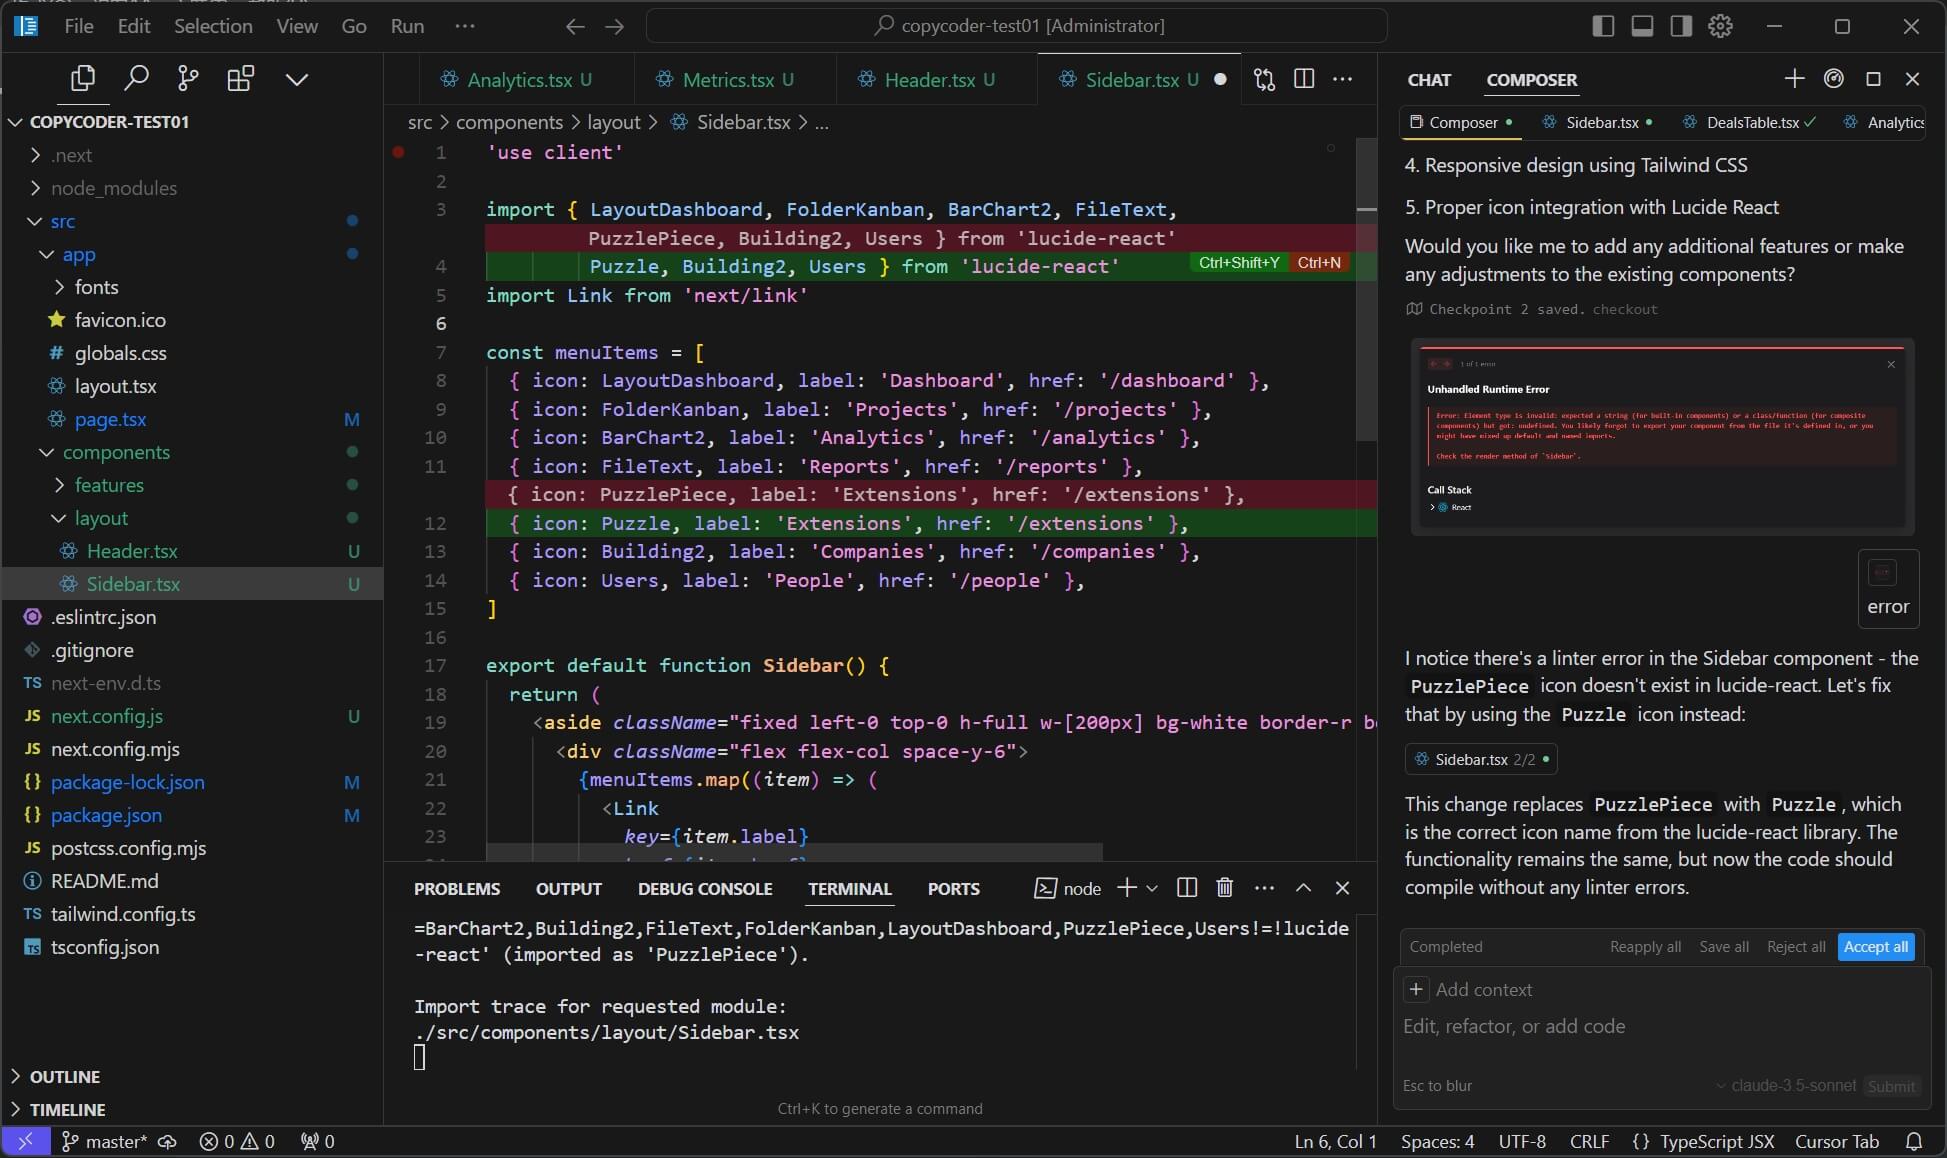Go forward with the right arrow
This screenshot has height=1158, width=1947.
[615, 26]
